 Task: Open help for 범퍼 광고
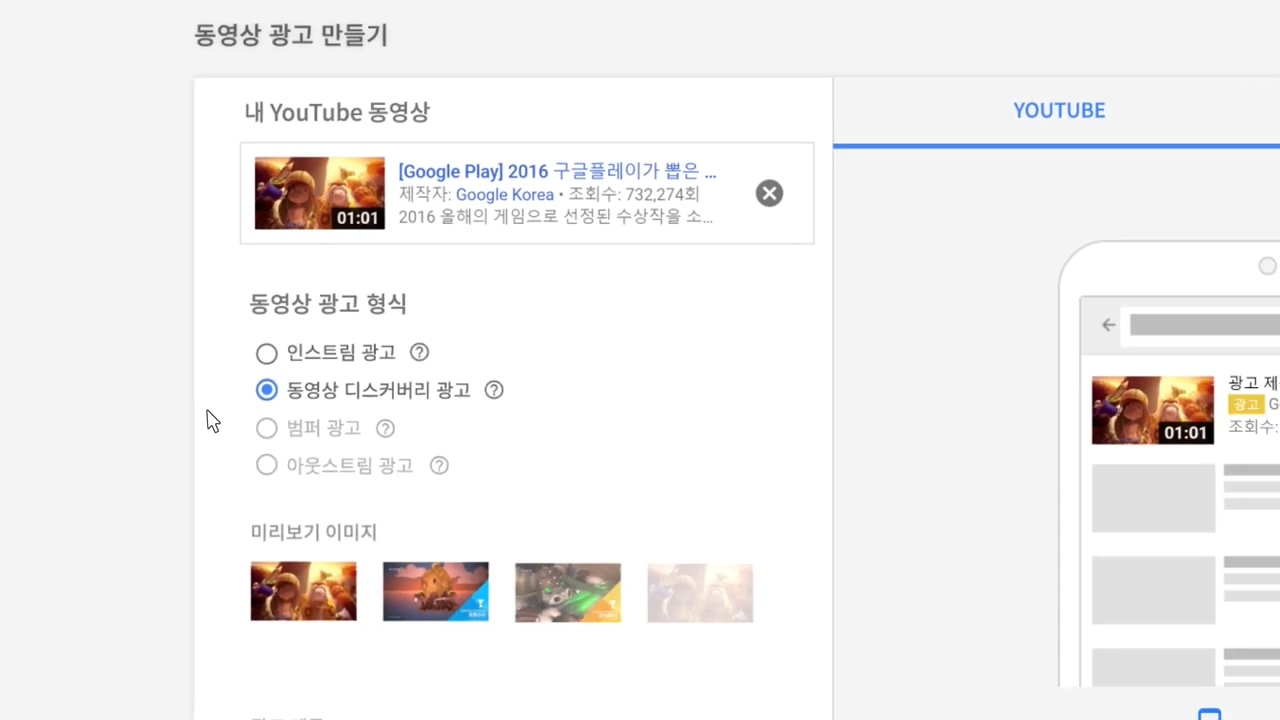[385, 428]
